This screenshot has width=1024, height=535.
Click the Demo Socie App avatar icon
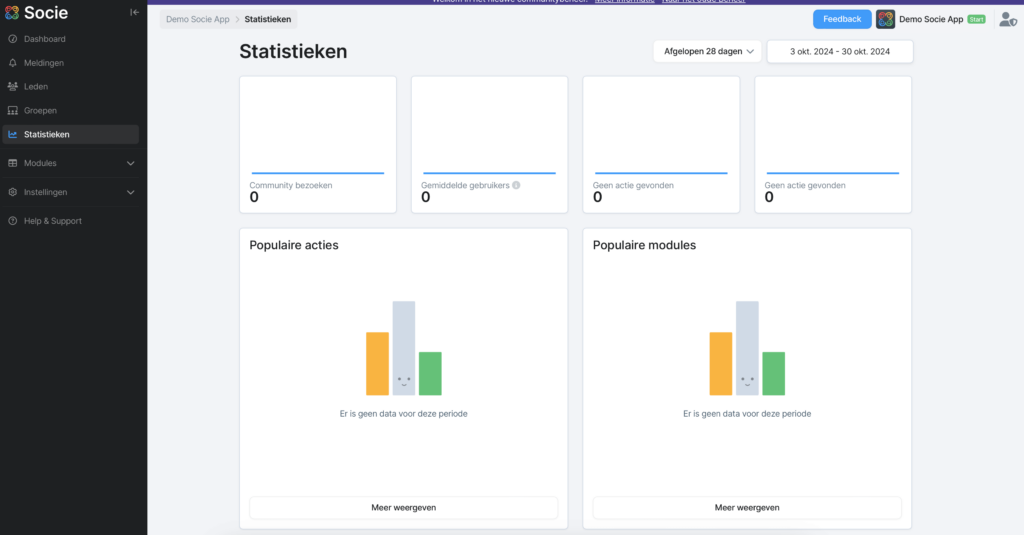pyautogui.click(x=885, y=19)
